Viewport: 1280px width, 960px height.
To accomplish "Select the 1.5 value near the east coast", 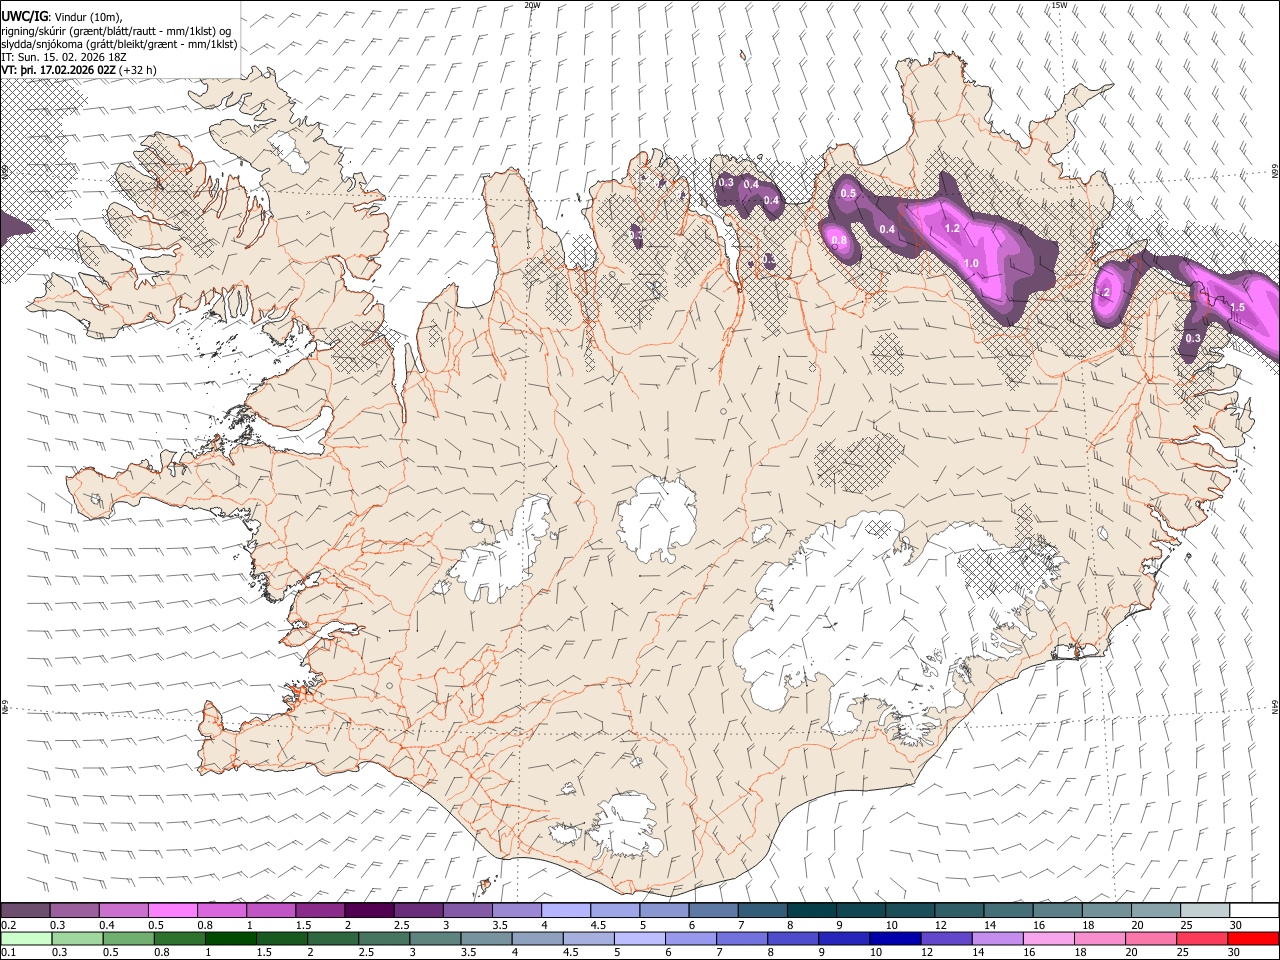I will coord(1237,307).
